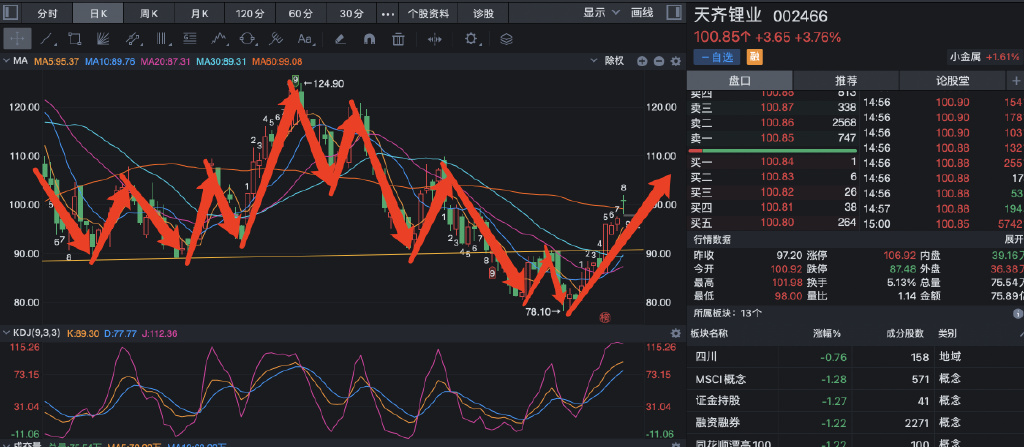The width and height of the screenshot is (1024, 447).
Task: Select the eraser tool
Action: click(x=340, y=39)
